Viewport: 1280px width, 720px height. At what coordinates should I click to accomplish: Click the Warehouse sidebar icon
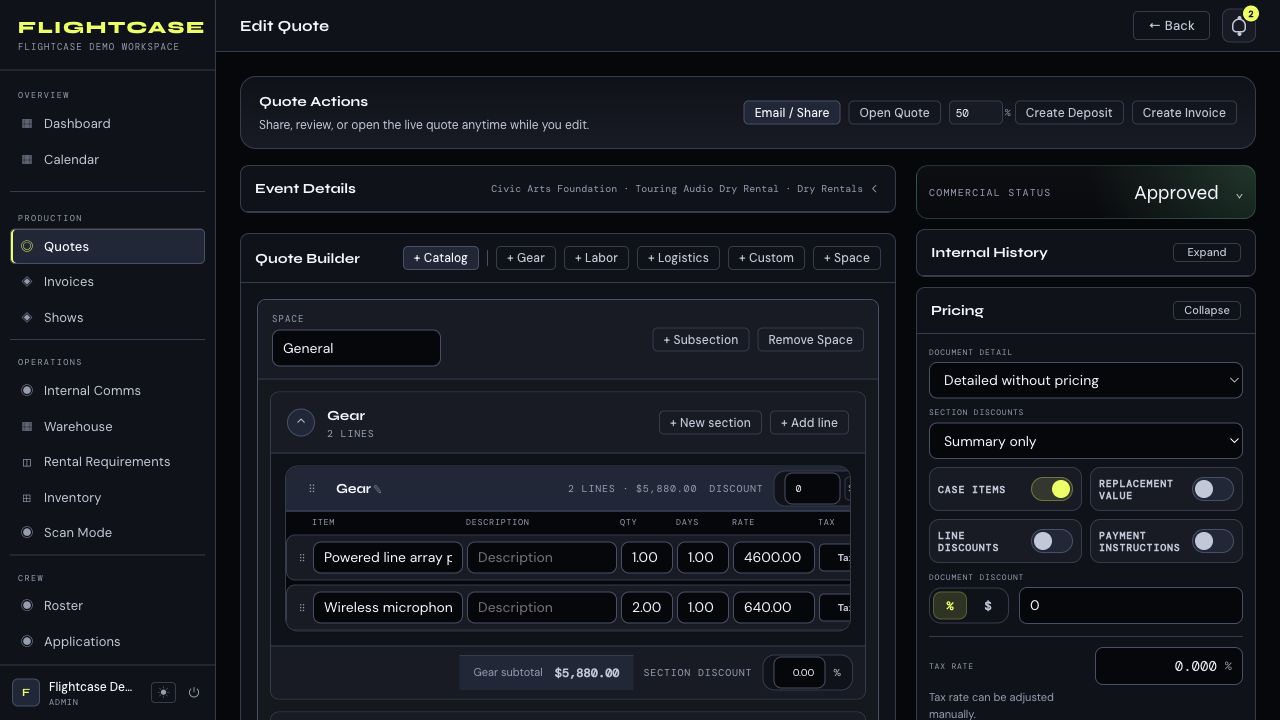[x=27, y=427]
